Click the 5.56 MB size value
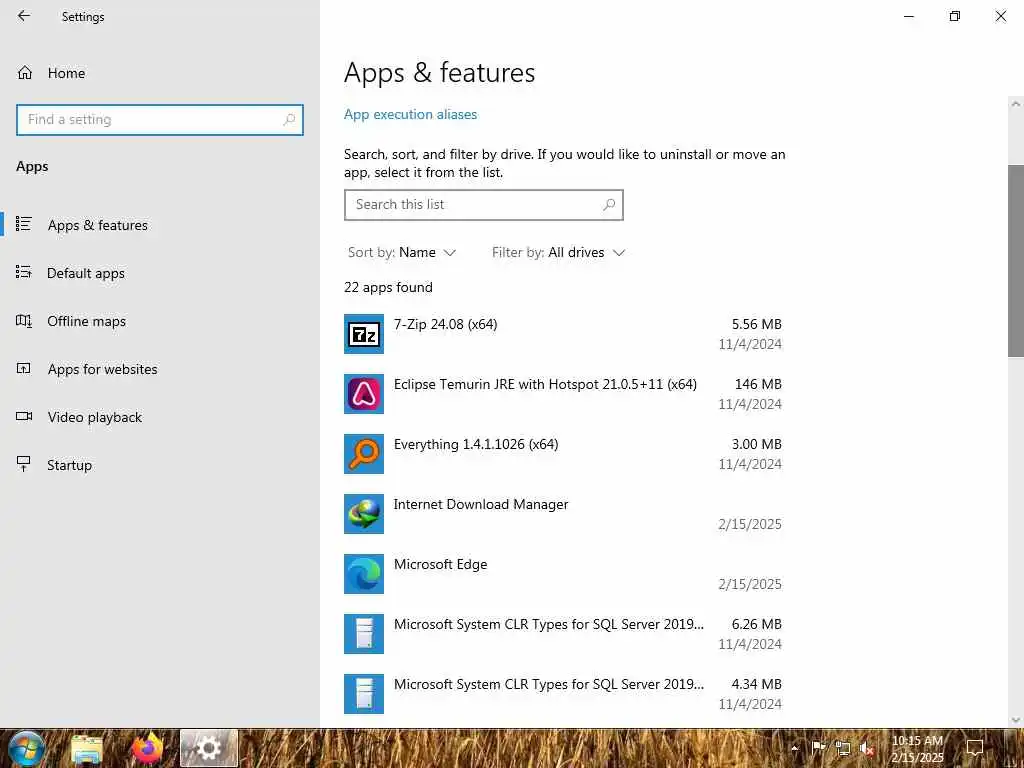1024x768 pixels. point(756,324)
